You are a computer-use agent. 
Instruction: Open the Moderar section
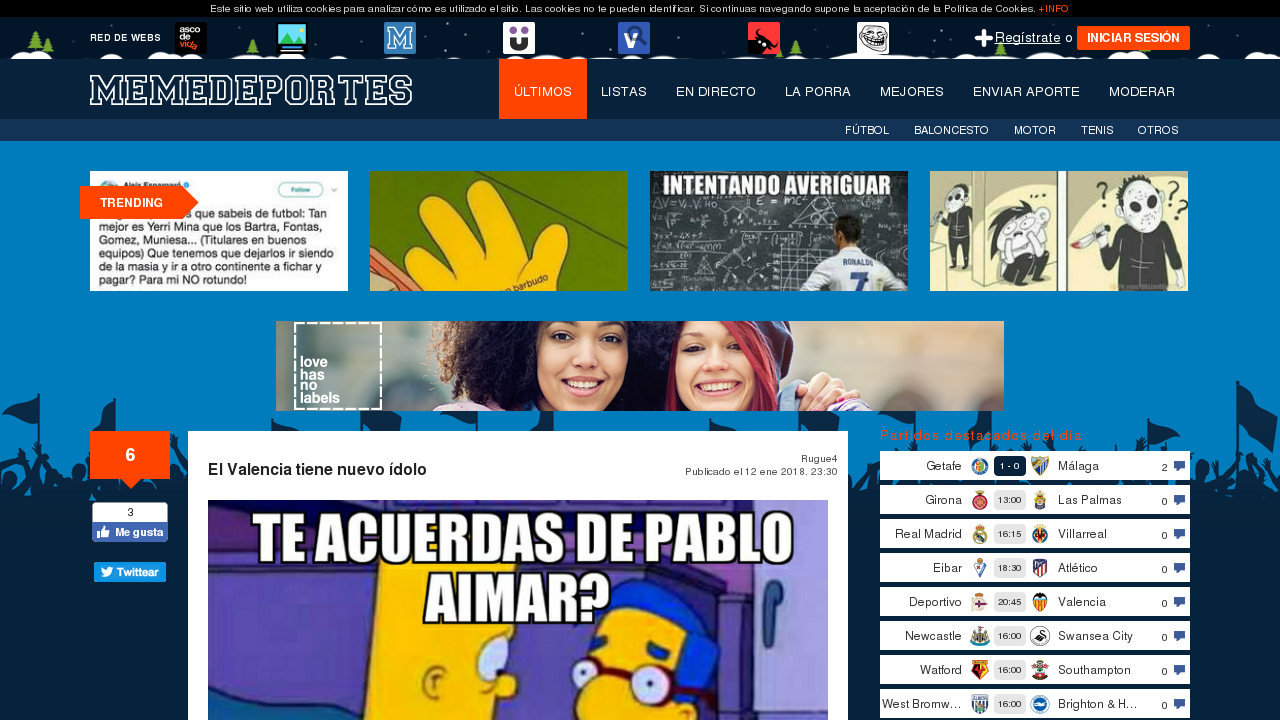(1142, 91)
